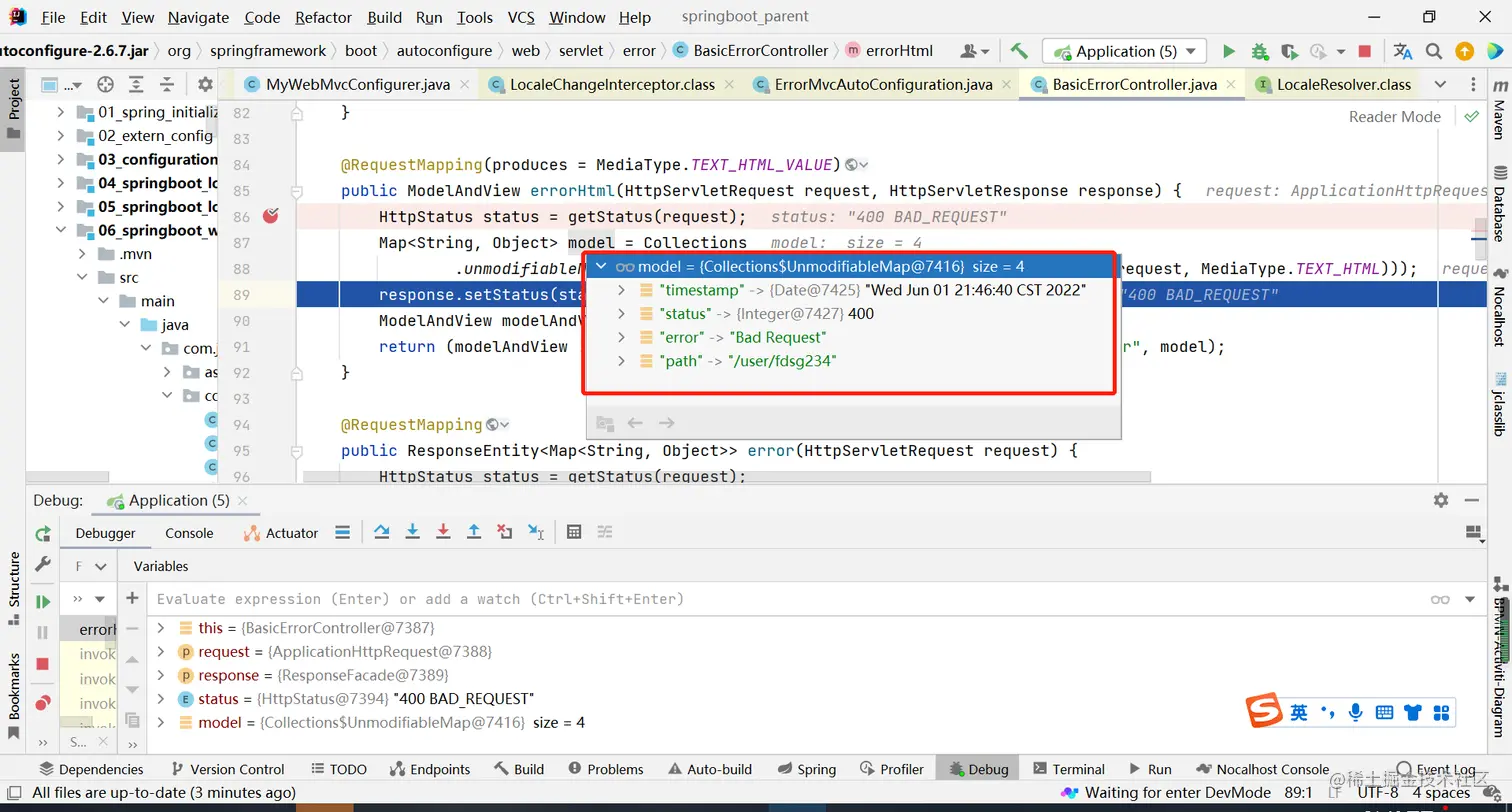Click the green Debug bug icon
Image resolution: width=1512 pixels, height=812 pixels.
coord(1259,51)
